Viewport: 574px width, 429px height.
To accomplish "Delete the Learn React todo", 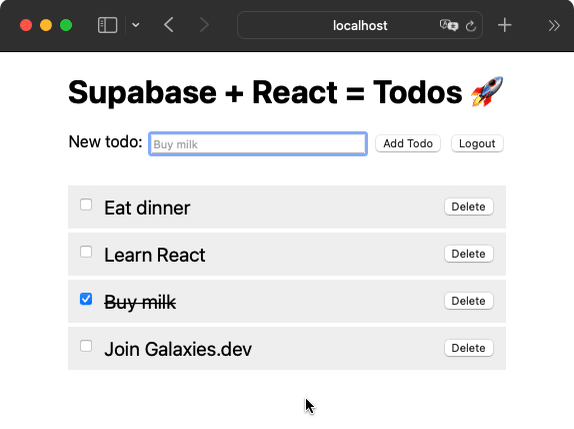I will [x=469, y=254].
